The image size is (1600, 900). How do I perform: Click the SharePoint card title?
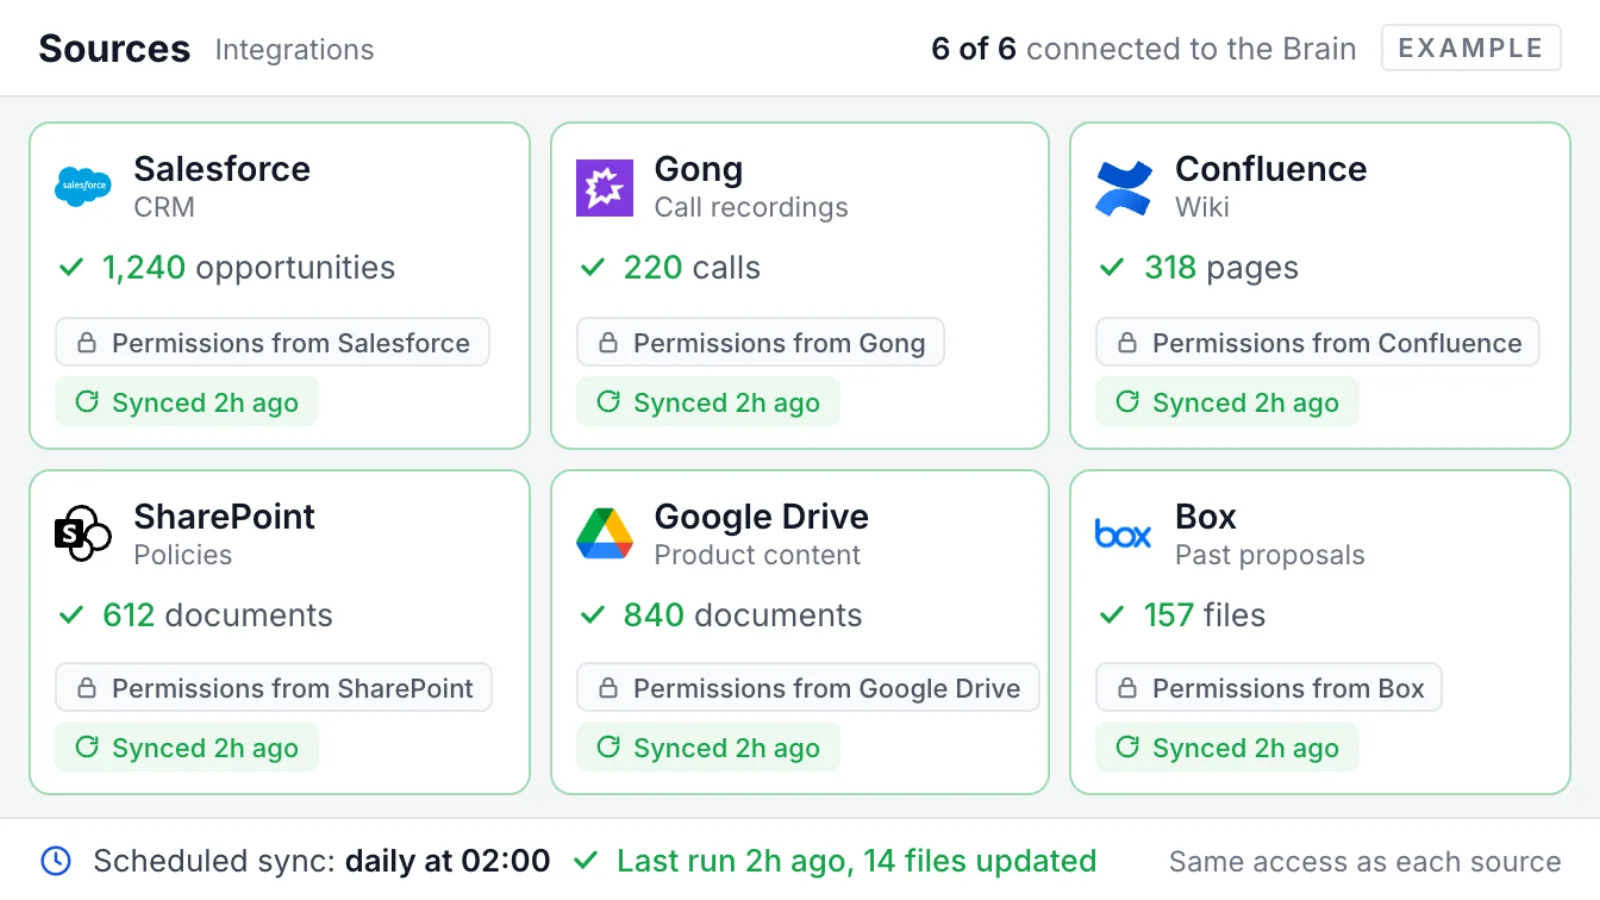click(224, 516)
